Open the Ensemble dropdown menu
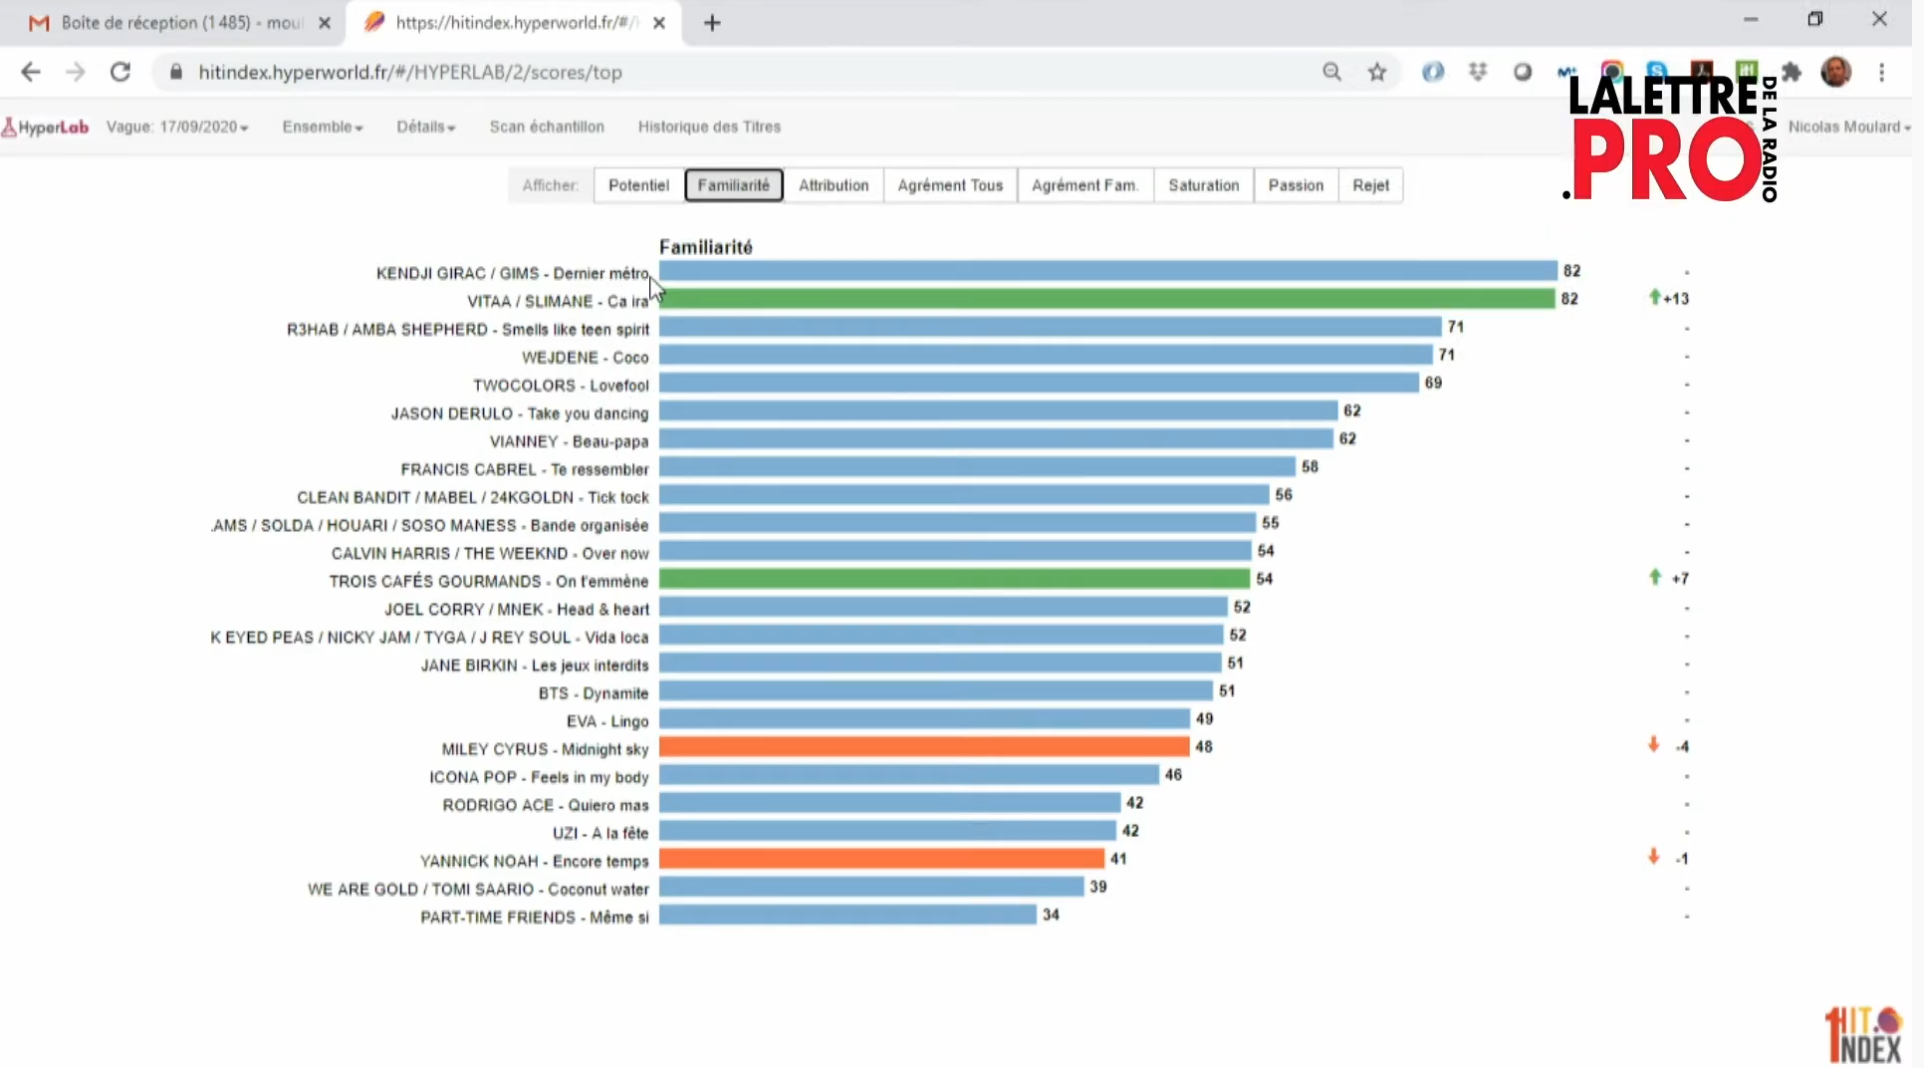Screen dimensions: 1924x1068 tap(322, 127)
